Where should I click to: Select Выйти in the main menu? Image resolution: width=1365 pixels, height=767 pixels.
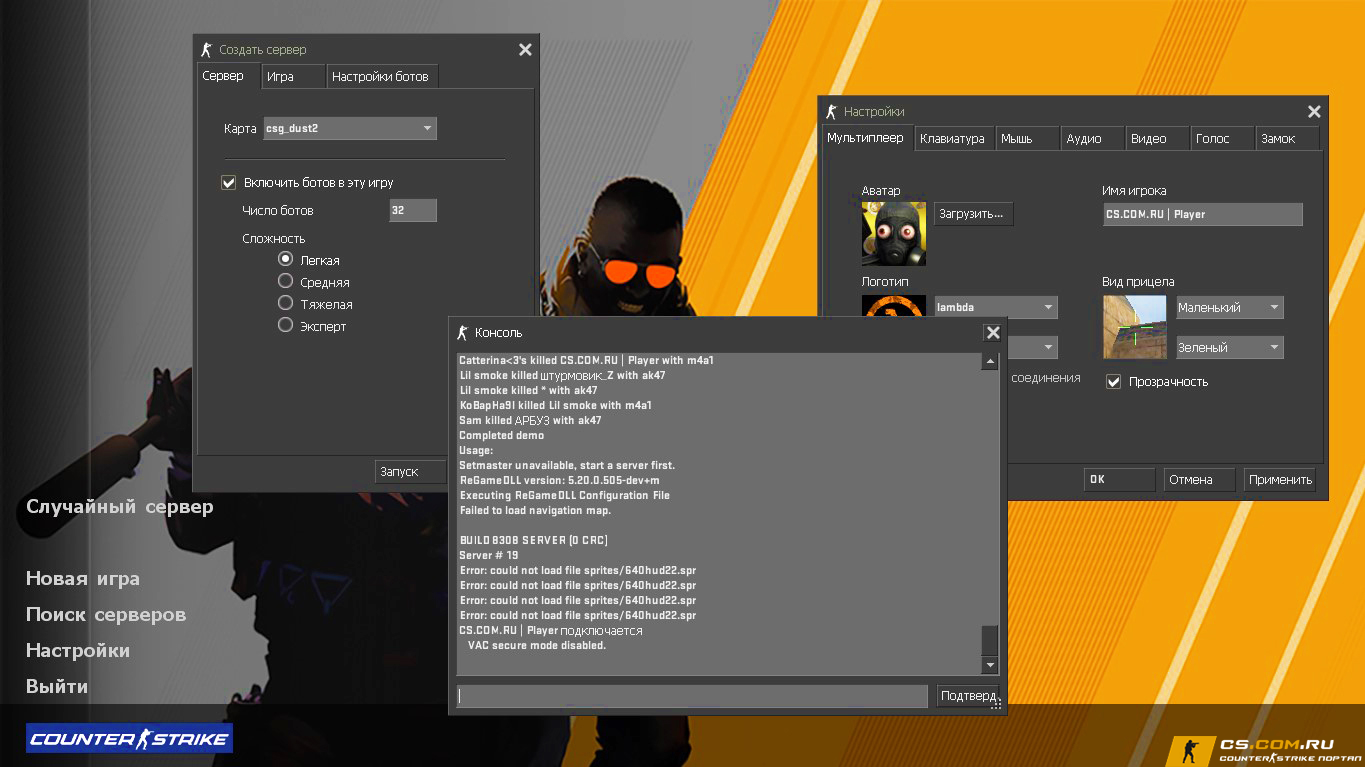[x=57, y=686]
